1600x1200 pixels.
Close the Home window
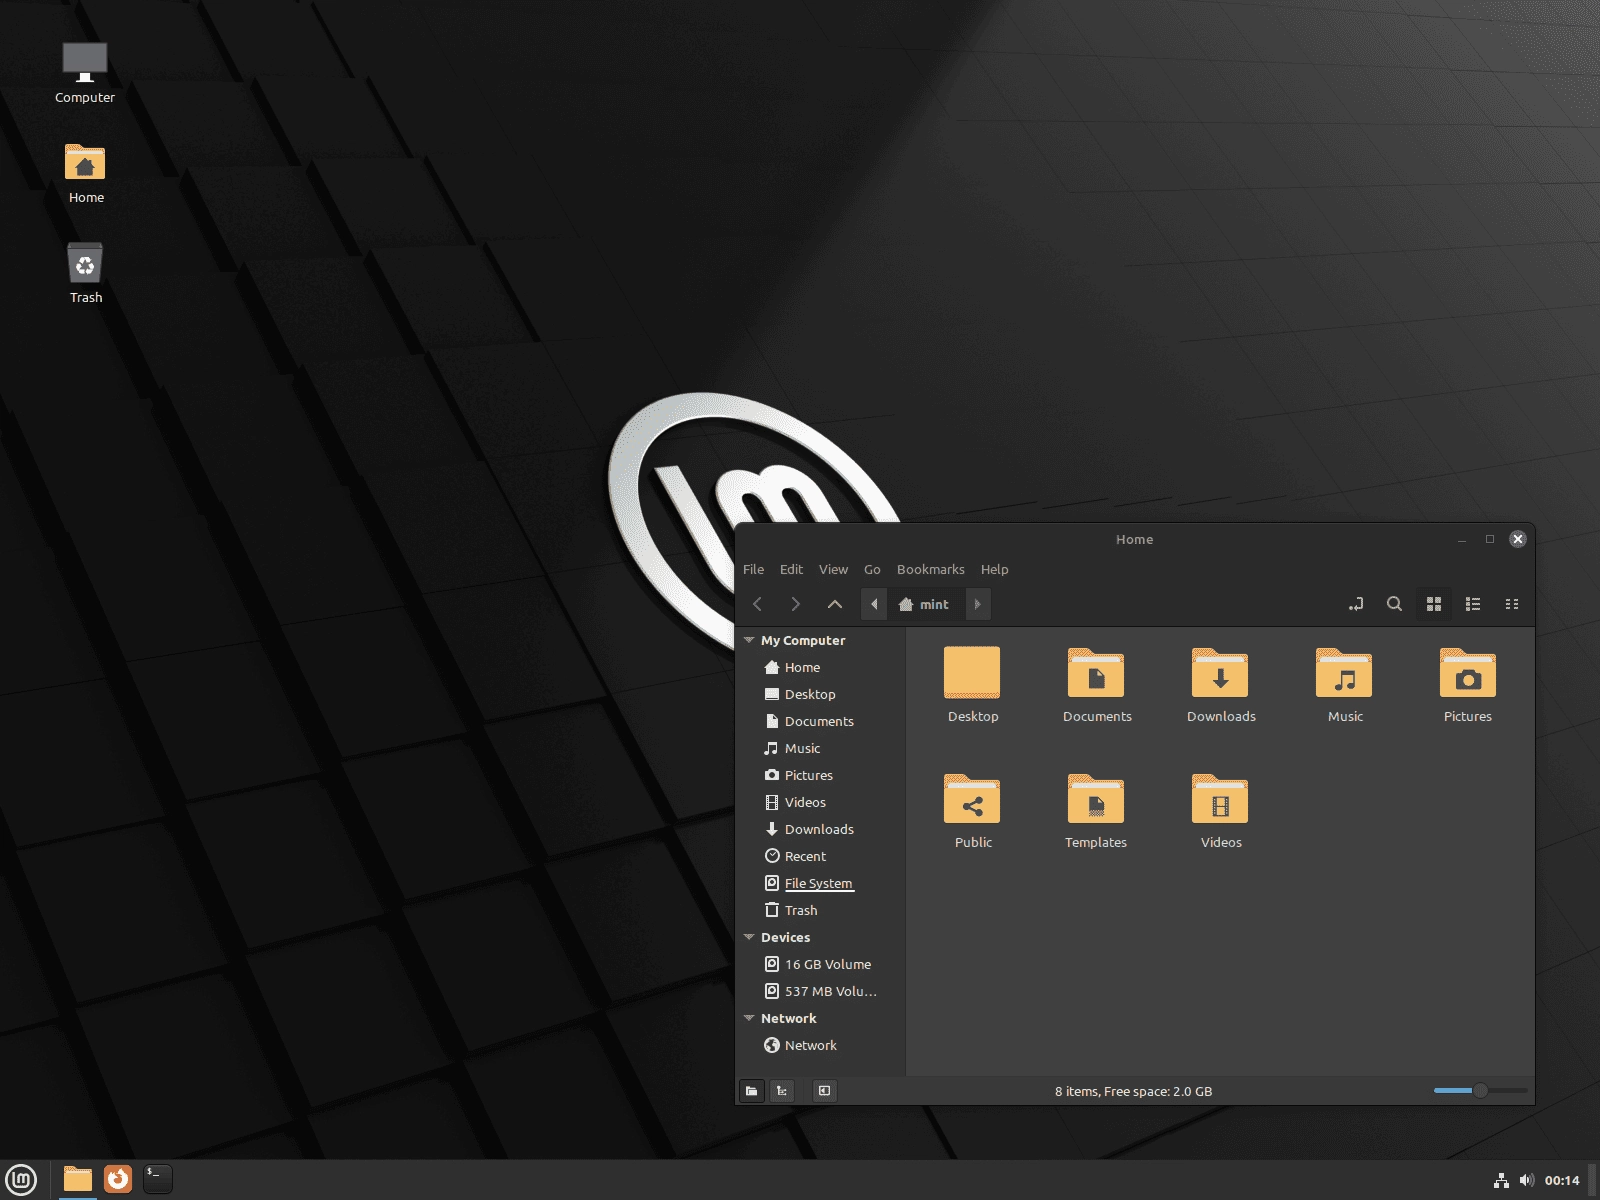[x=1518, y=539]
